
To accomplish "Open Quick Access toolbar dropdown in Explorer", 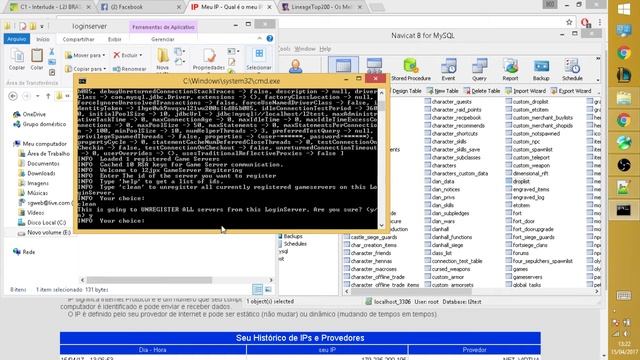I will click(x=42, y=27).
